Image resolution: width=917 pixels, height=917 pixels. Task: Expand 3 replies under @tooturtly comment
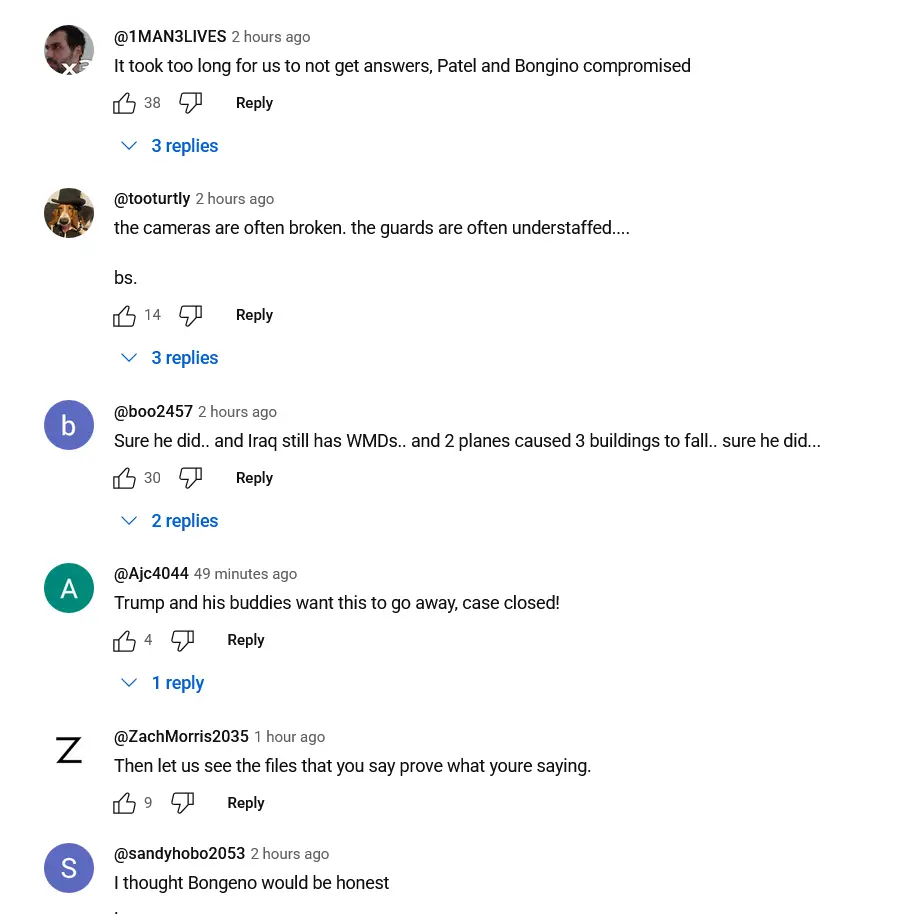click(170, 358)
